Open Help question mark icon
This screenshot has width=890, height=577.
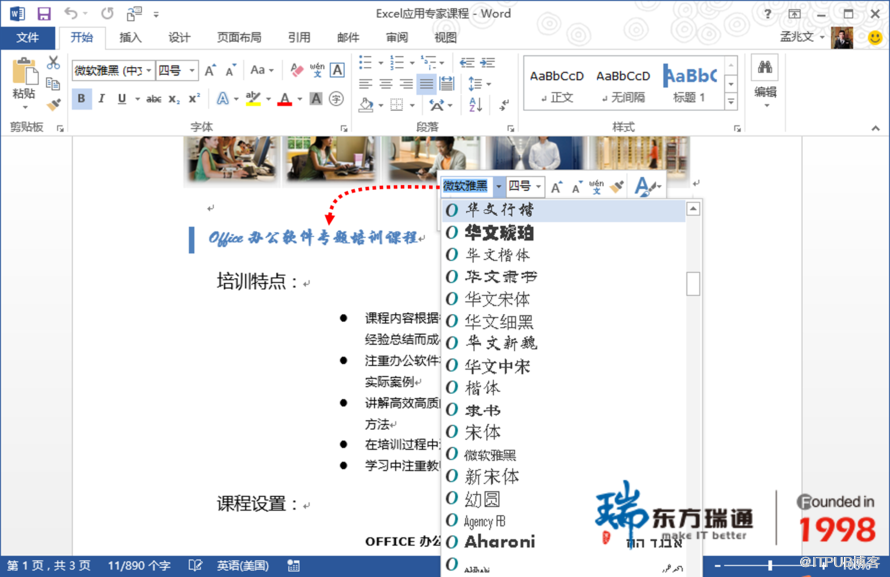pos(767,14)
